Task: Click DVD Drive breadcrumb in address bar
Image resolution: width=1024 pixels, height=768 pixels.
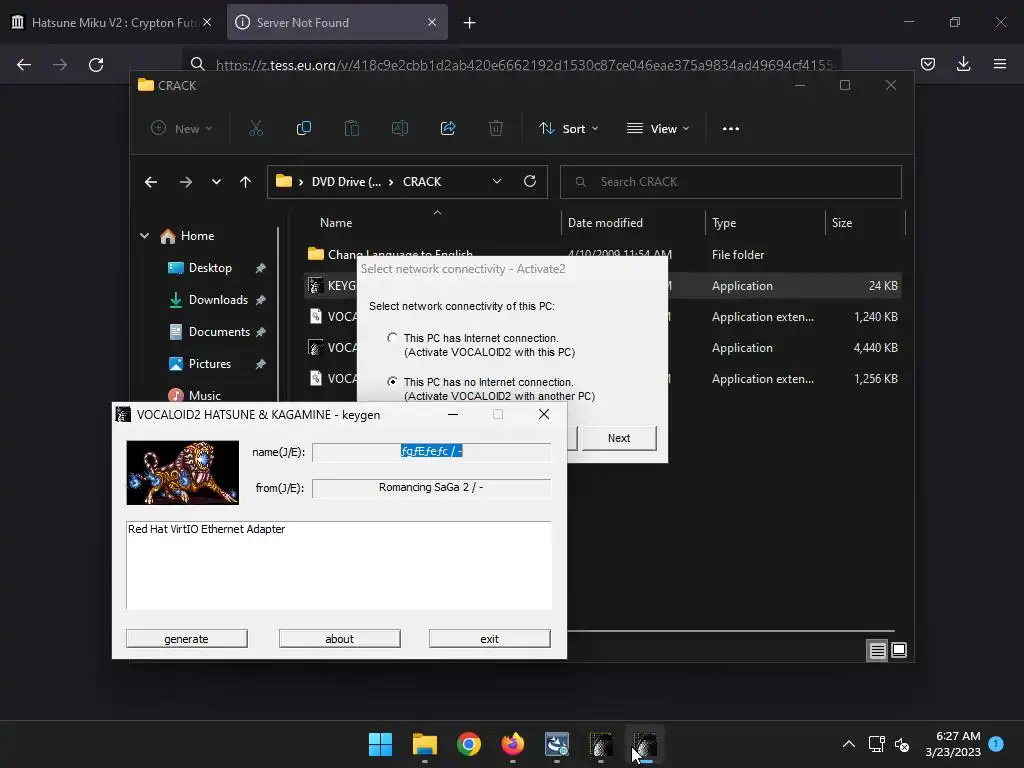Action: [x=346, y=182]
